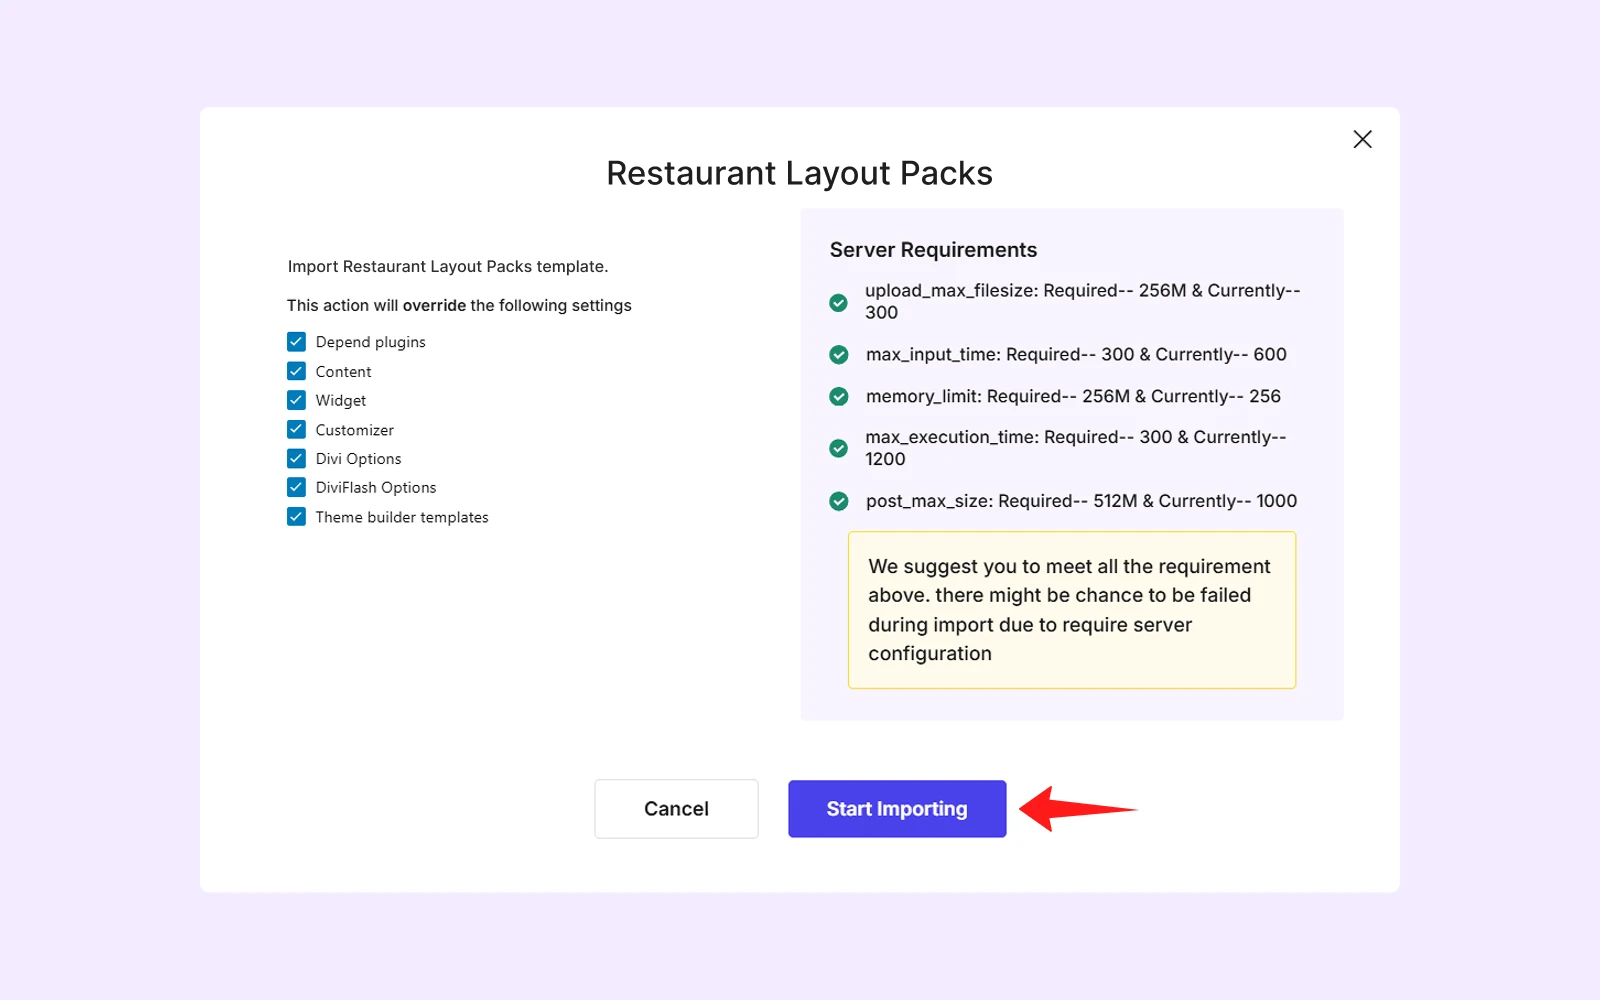This screenshot has height=1000, width=1600.
Task: Click the Server Requirements heading
Action: (933, 250)
